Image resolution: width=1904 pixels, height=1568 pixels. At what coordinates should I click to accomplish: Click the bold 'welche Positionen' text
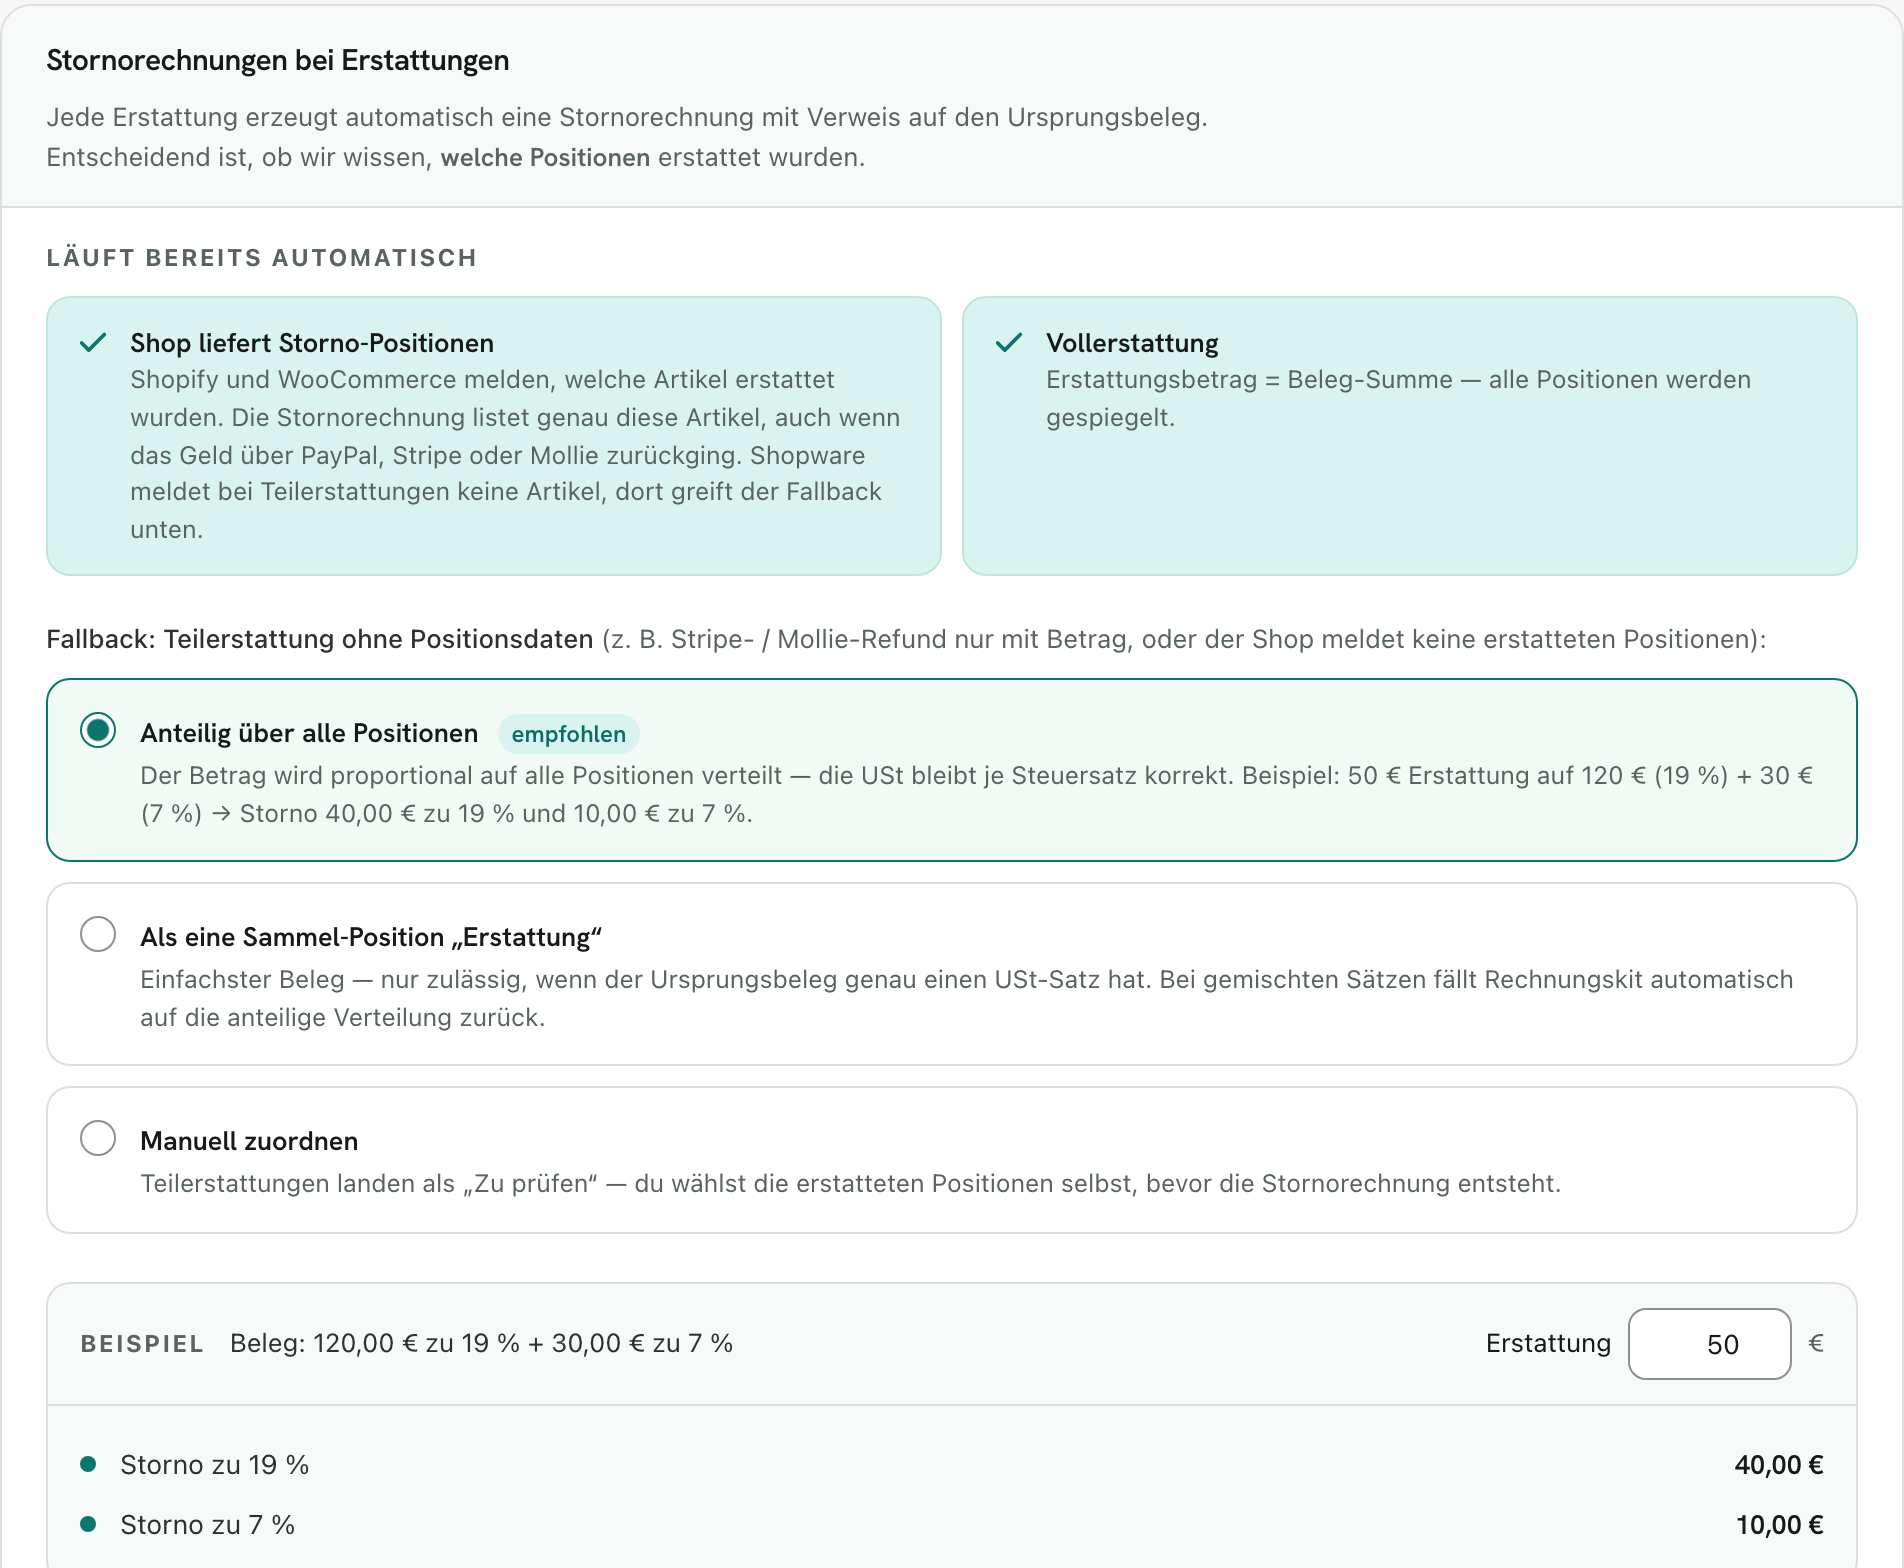click(545, 157)
